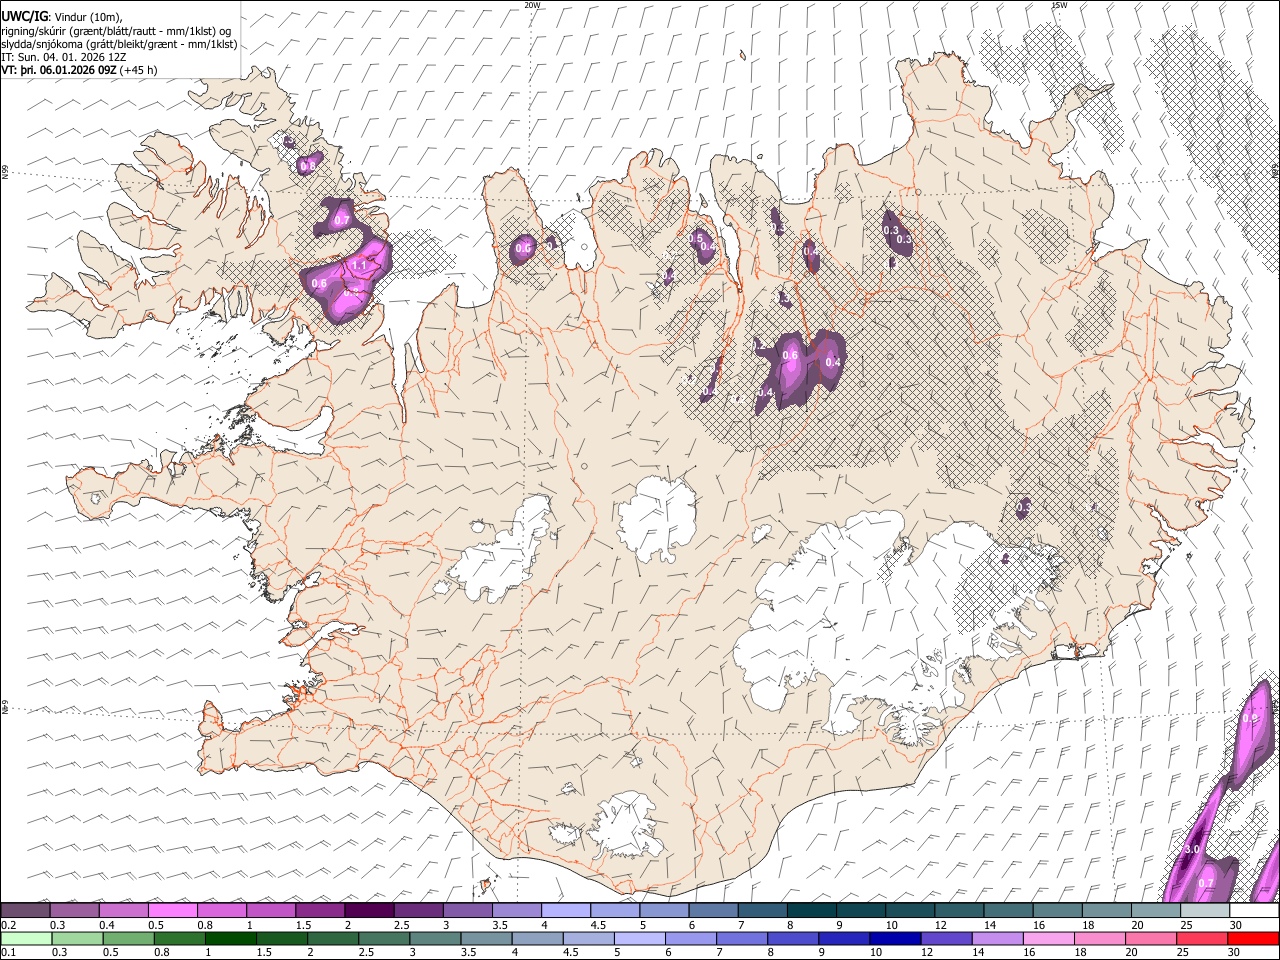Select the 'IT: Sun. 04. 01. 2026 12Z' line
This screenshot has width=1280, height=960.
click(x=64, y=57)
